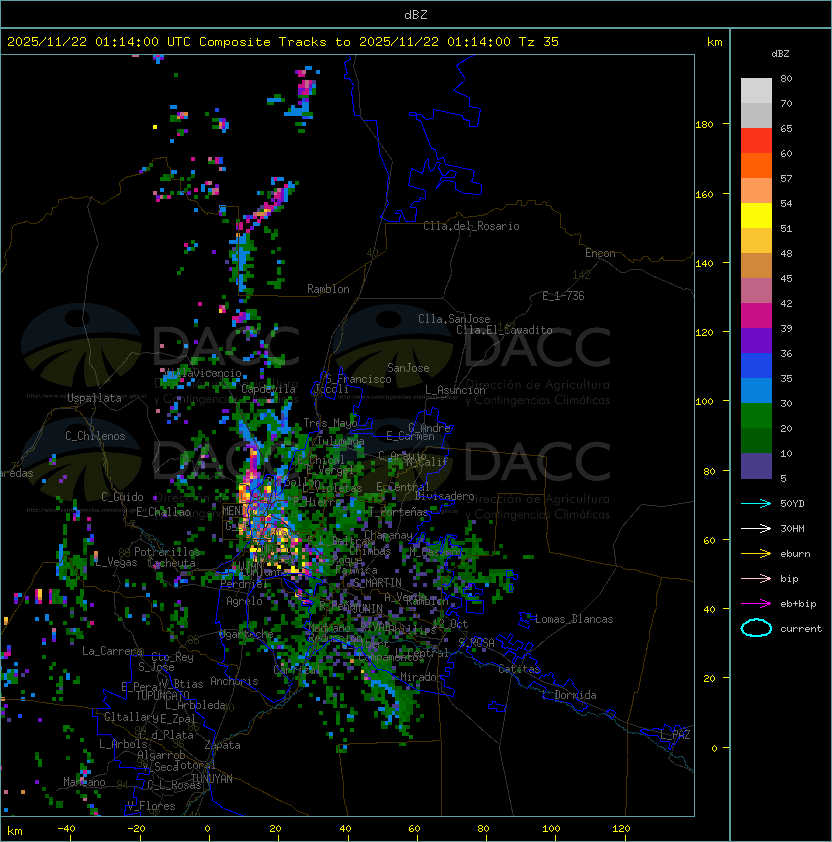Click the 'La_Carrera' map label
Viewport: 832px width, 842px height.
112,651
